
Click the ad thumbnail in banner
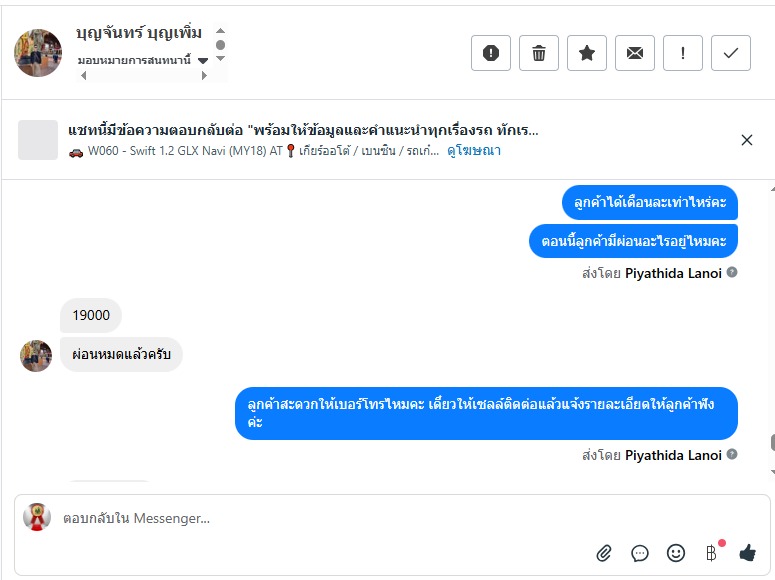pyautogui.click(x=38, y=140)
